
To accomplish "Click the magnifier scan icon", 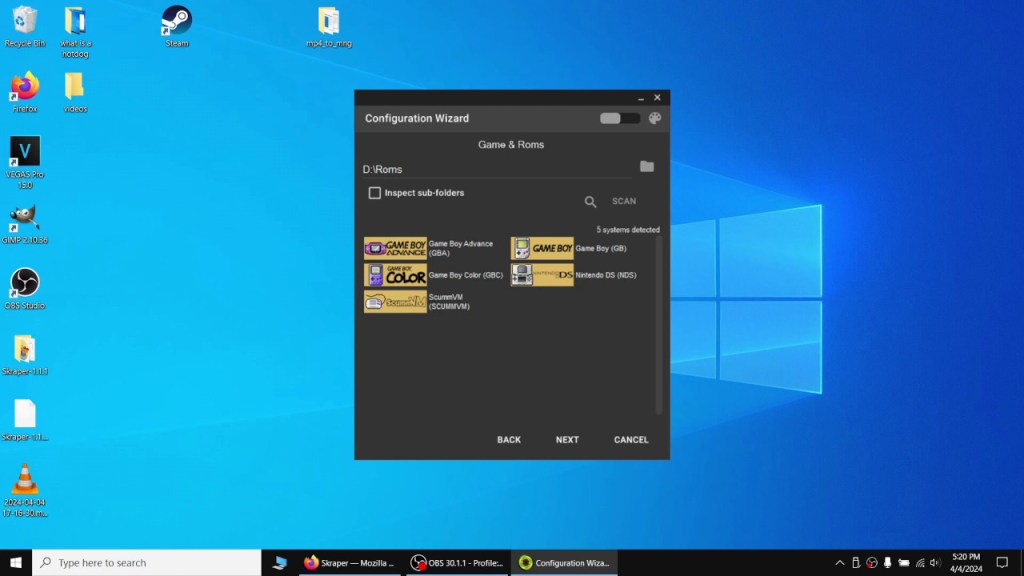I will 590,202.
